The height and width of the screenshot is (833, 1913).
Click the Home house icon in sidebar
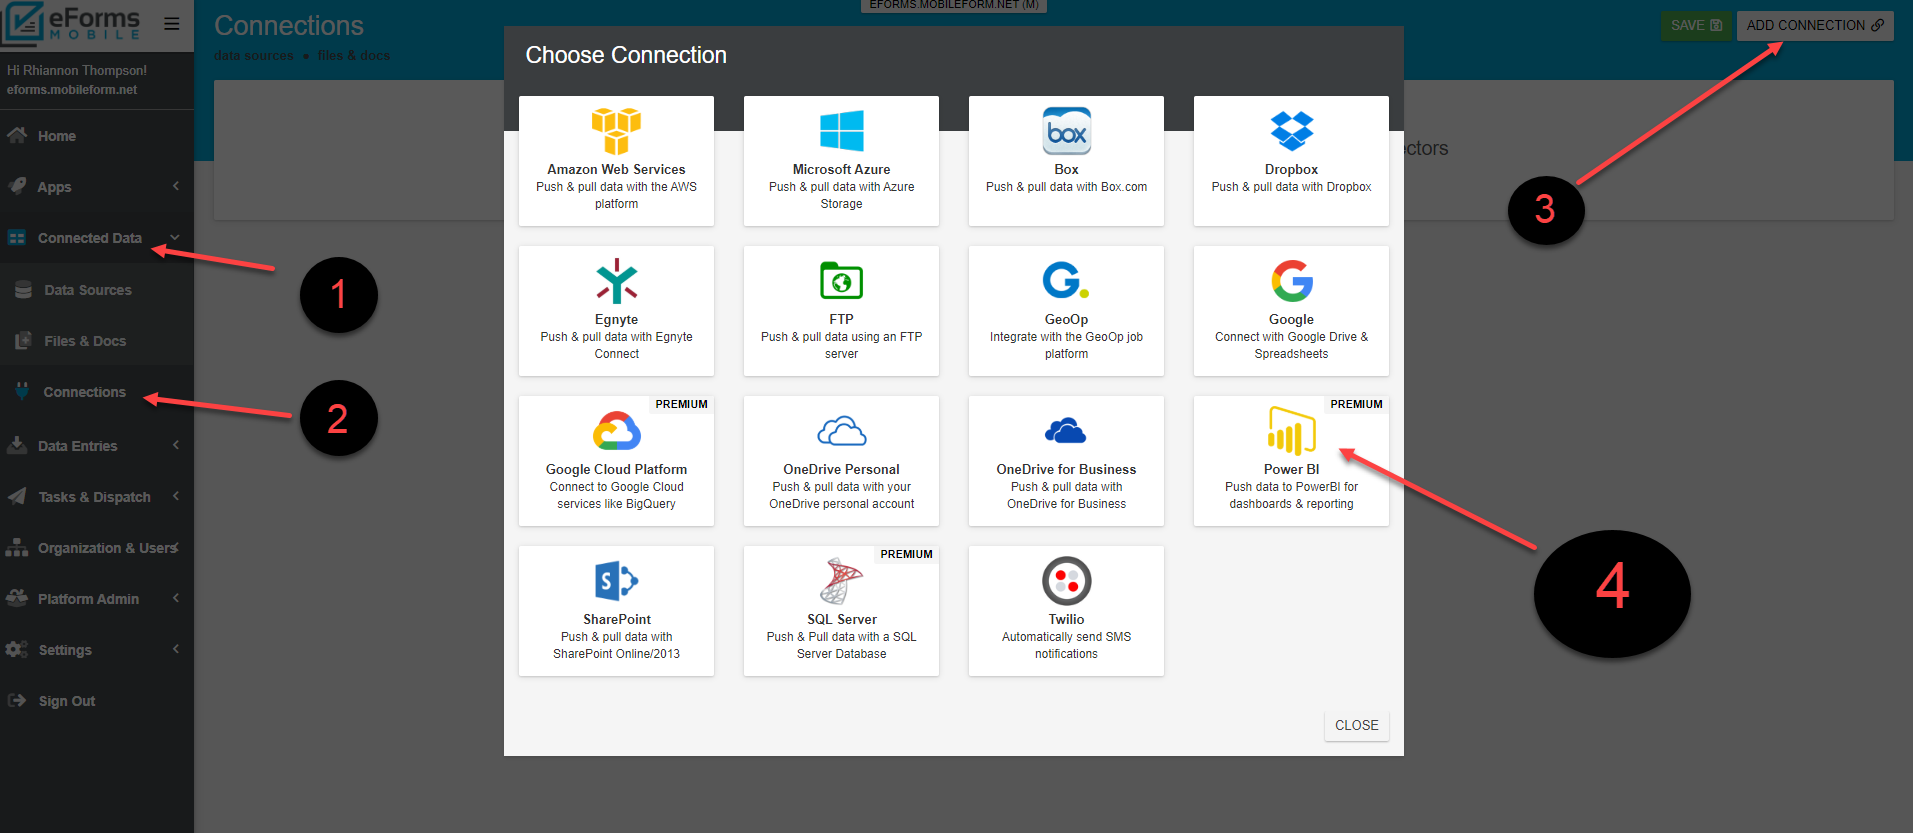17,135
